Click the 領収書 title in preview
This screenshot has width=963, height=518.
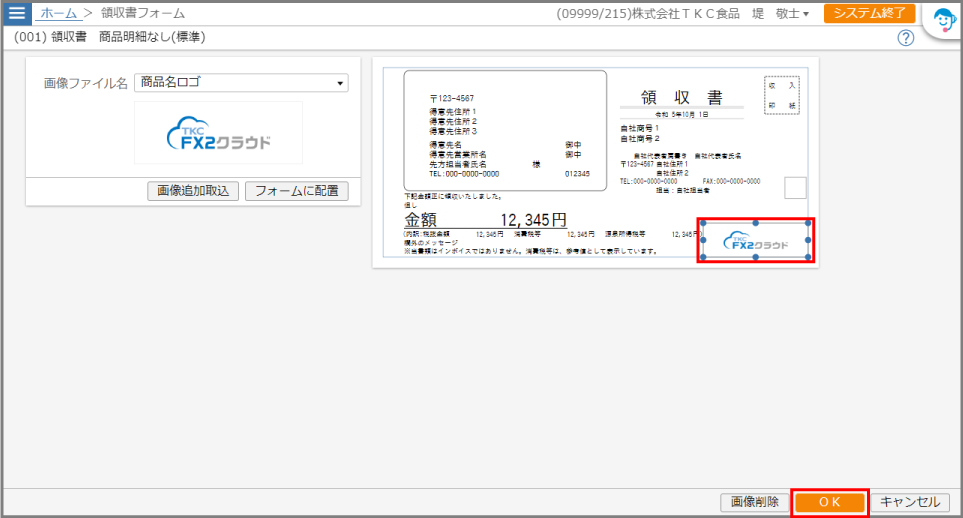point(682,97)
